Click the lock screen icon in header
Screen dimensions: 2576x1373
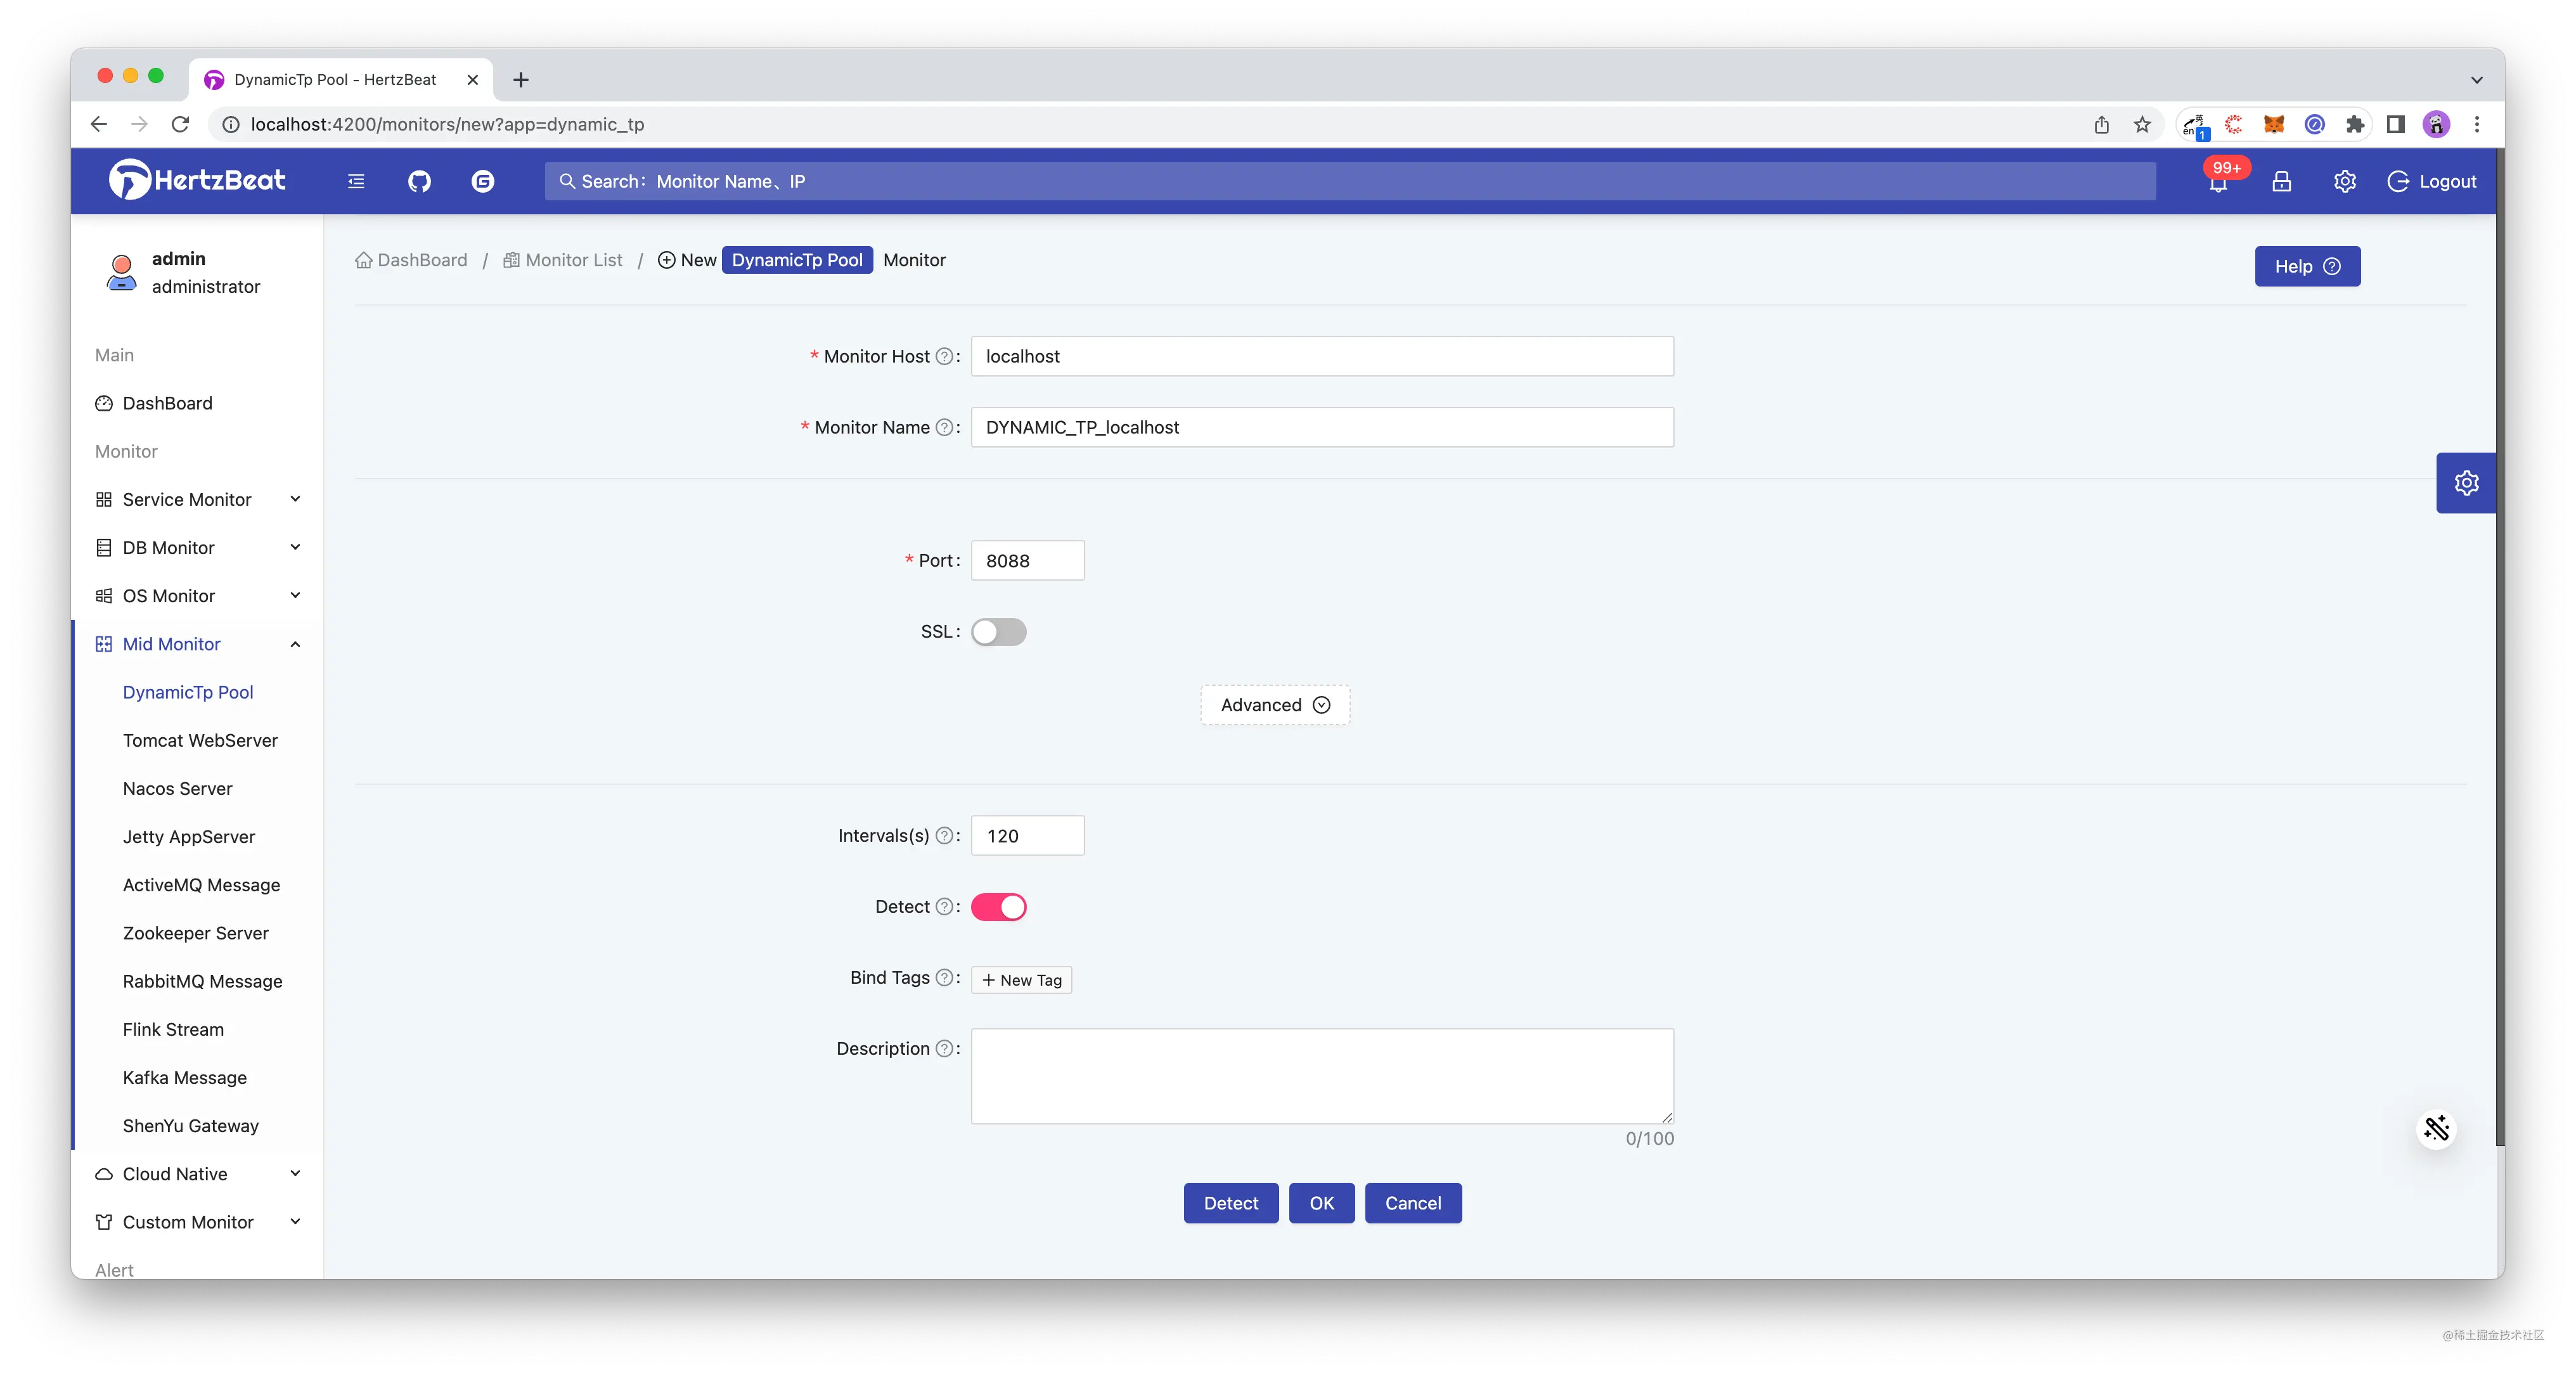(2281, 181)
